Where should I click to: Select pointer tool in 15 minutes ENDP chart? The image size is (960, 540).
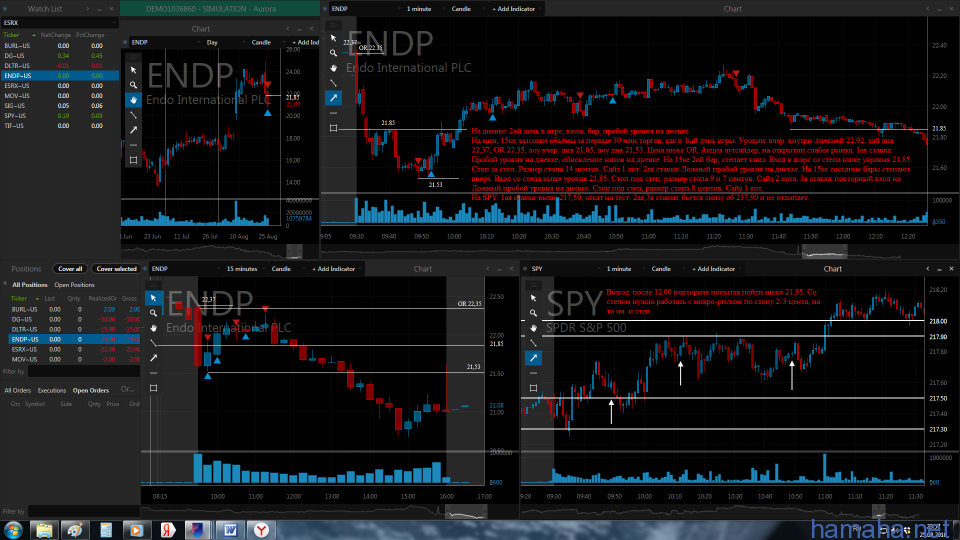pyautogui.click(x=153, y=298)
